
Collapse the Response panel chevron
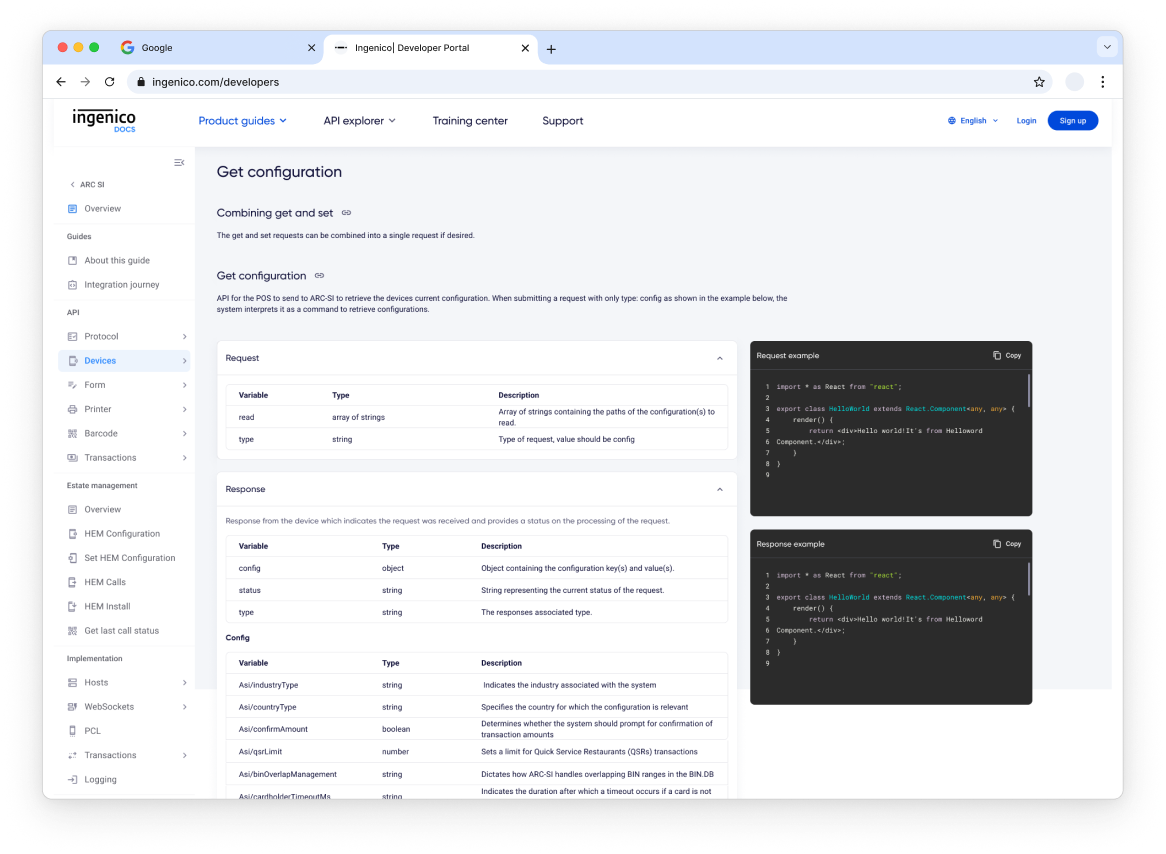tap(719, 489)
